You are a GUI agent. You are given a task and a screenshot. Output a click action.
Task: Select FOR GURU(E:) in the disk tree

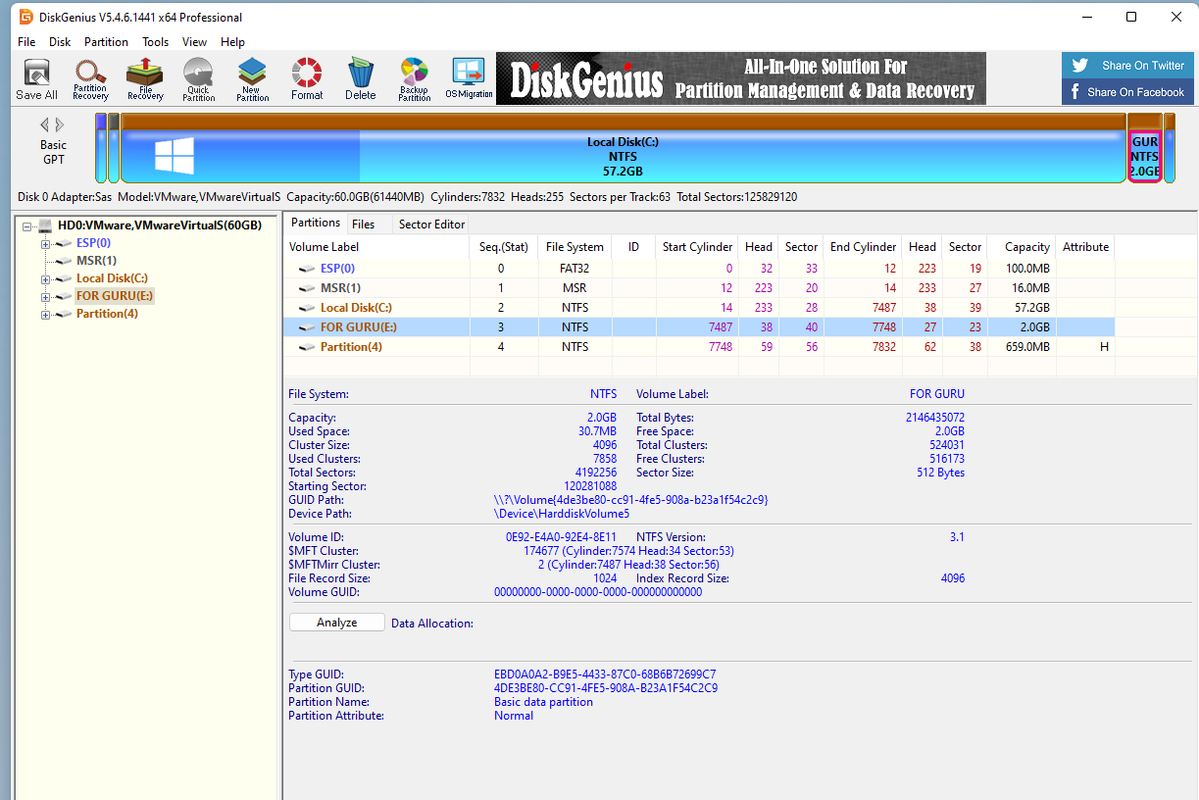(114, 296)
